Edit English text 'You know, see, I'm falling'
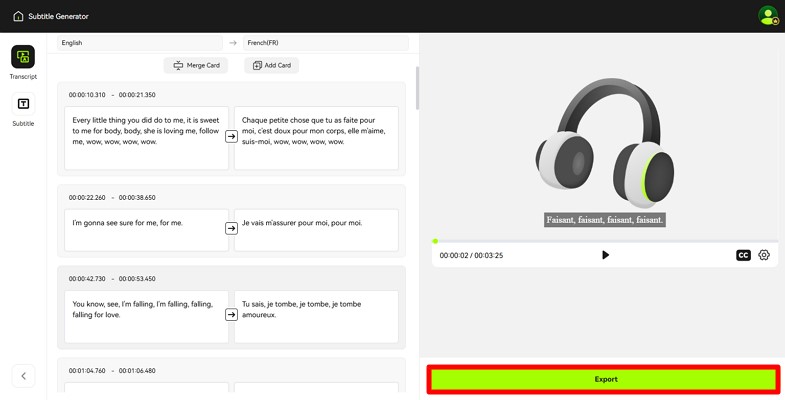This screenshot has height=400, width=785. pos(146,316)
